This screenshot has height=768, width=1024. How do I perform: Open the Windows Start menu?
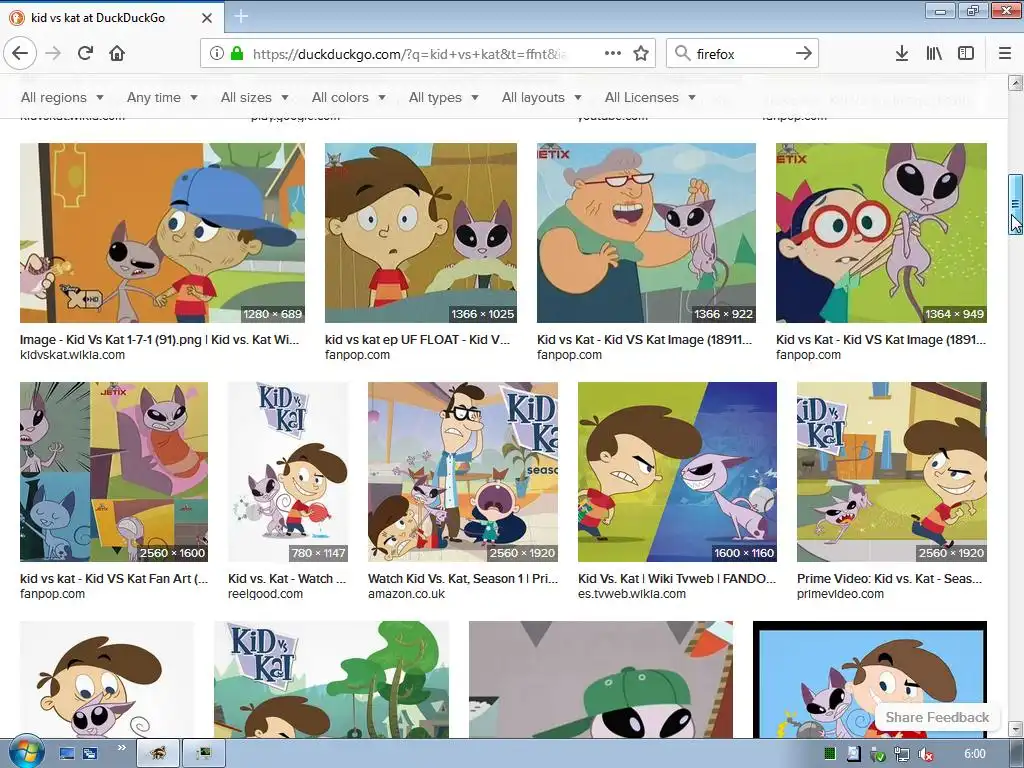[x=25, y=752]
